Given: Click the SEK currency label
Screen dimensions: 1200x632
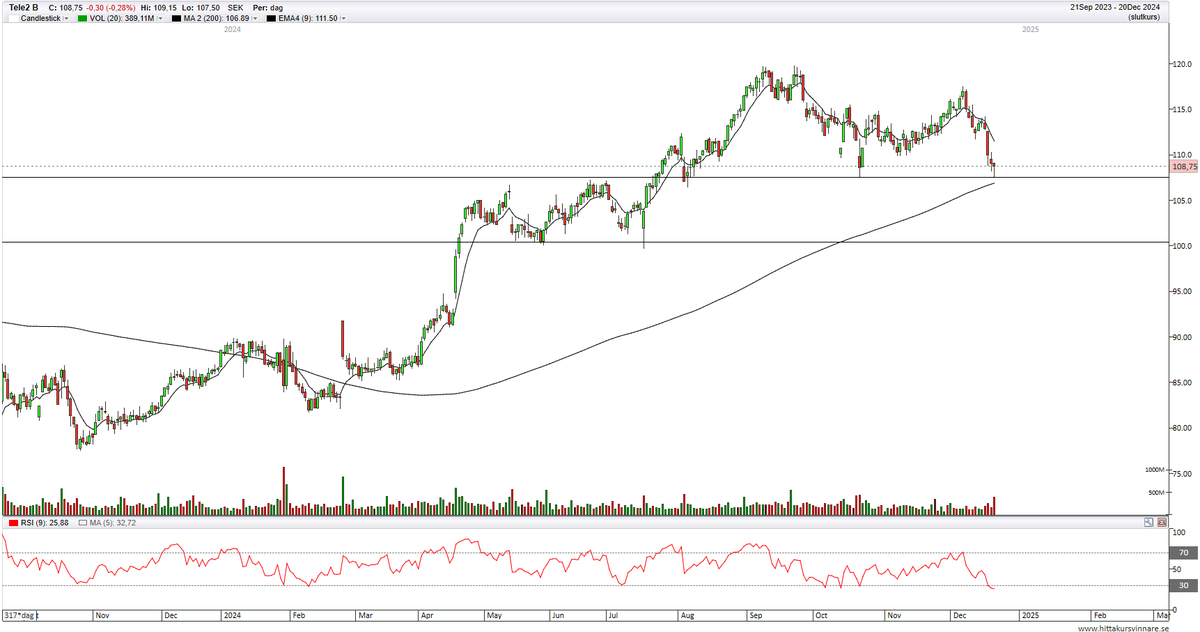Looking at the screenshot, I should coord(236,7).
